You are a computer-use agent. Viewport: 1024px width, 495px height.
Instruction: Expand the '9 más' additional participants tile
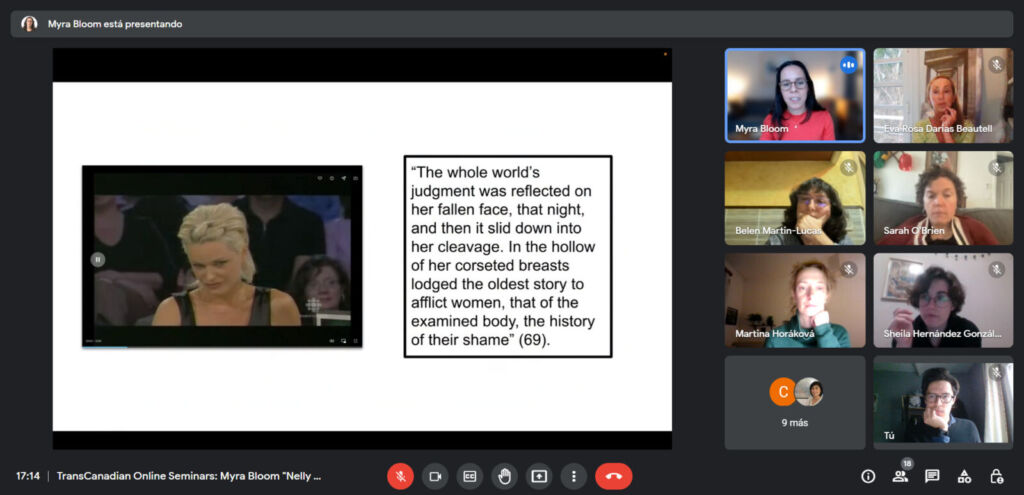point(795,402)
